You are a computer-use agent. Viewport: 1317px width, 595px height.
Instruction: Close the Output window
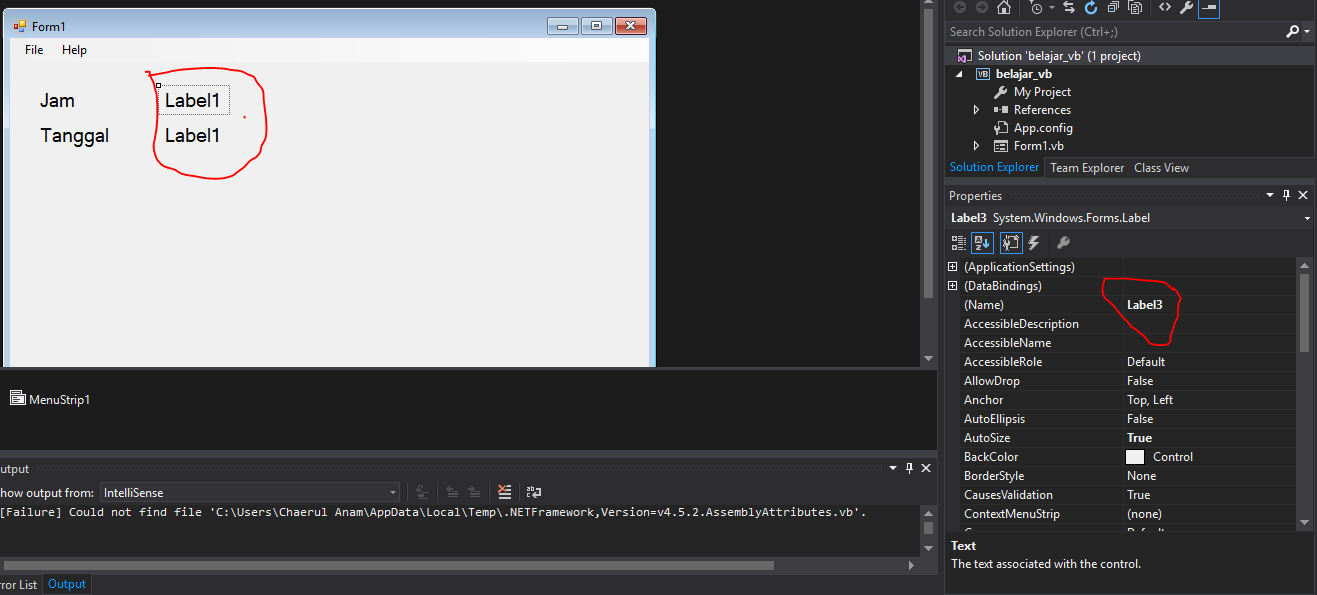point(926,468)
